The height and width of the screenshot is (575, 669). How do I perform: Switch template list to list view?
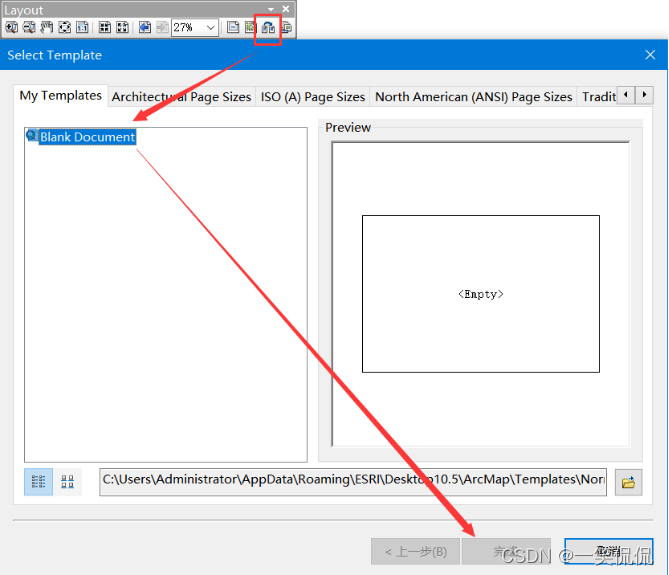pyautogui.click(x=38, y=482)
